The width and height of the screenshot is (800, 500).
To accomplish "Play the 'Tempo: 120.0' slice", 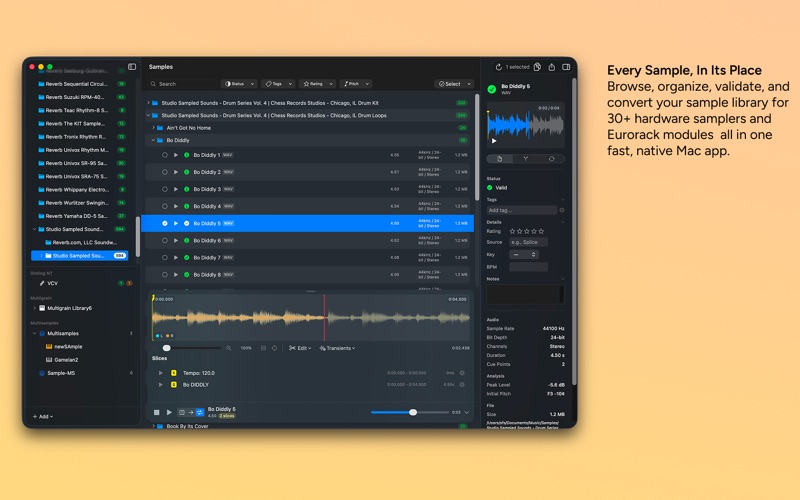I will [161, 373].
